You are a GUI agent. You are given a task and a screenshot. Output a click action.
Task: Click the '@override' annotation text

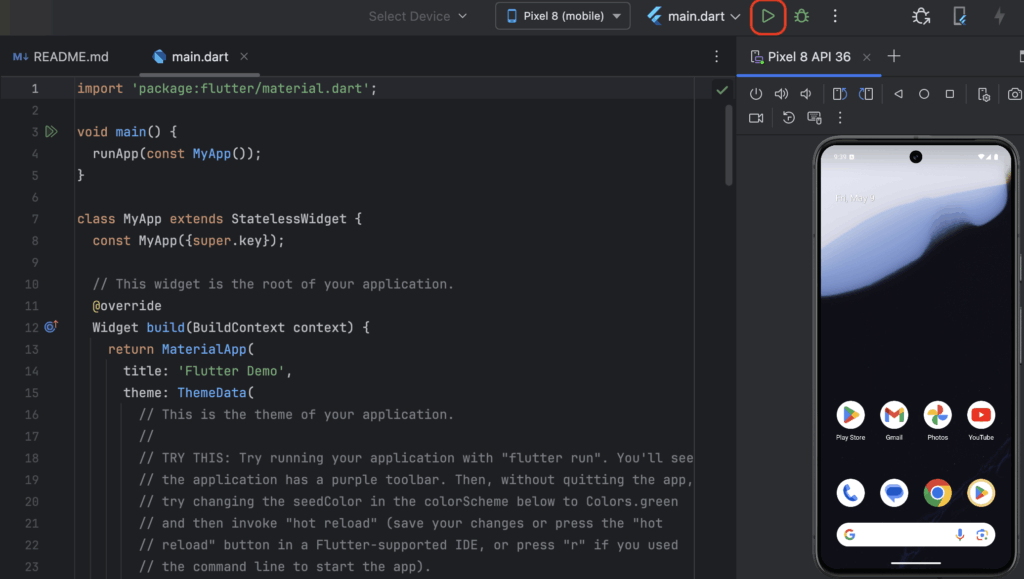(x=127, y=305)
